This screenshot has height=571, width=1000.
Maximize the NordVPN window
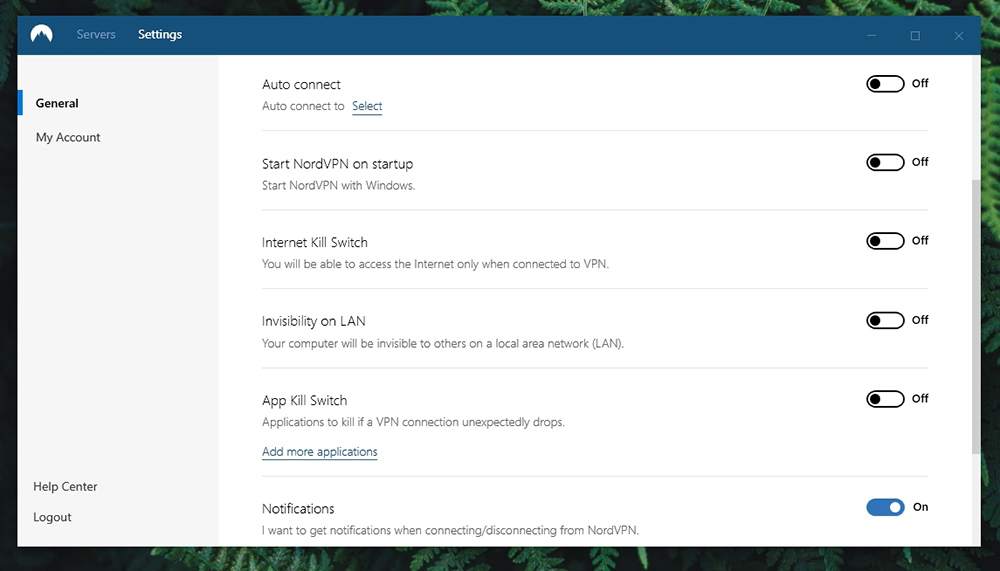(915, 36)
